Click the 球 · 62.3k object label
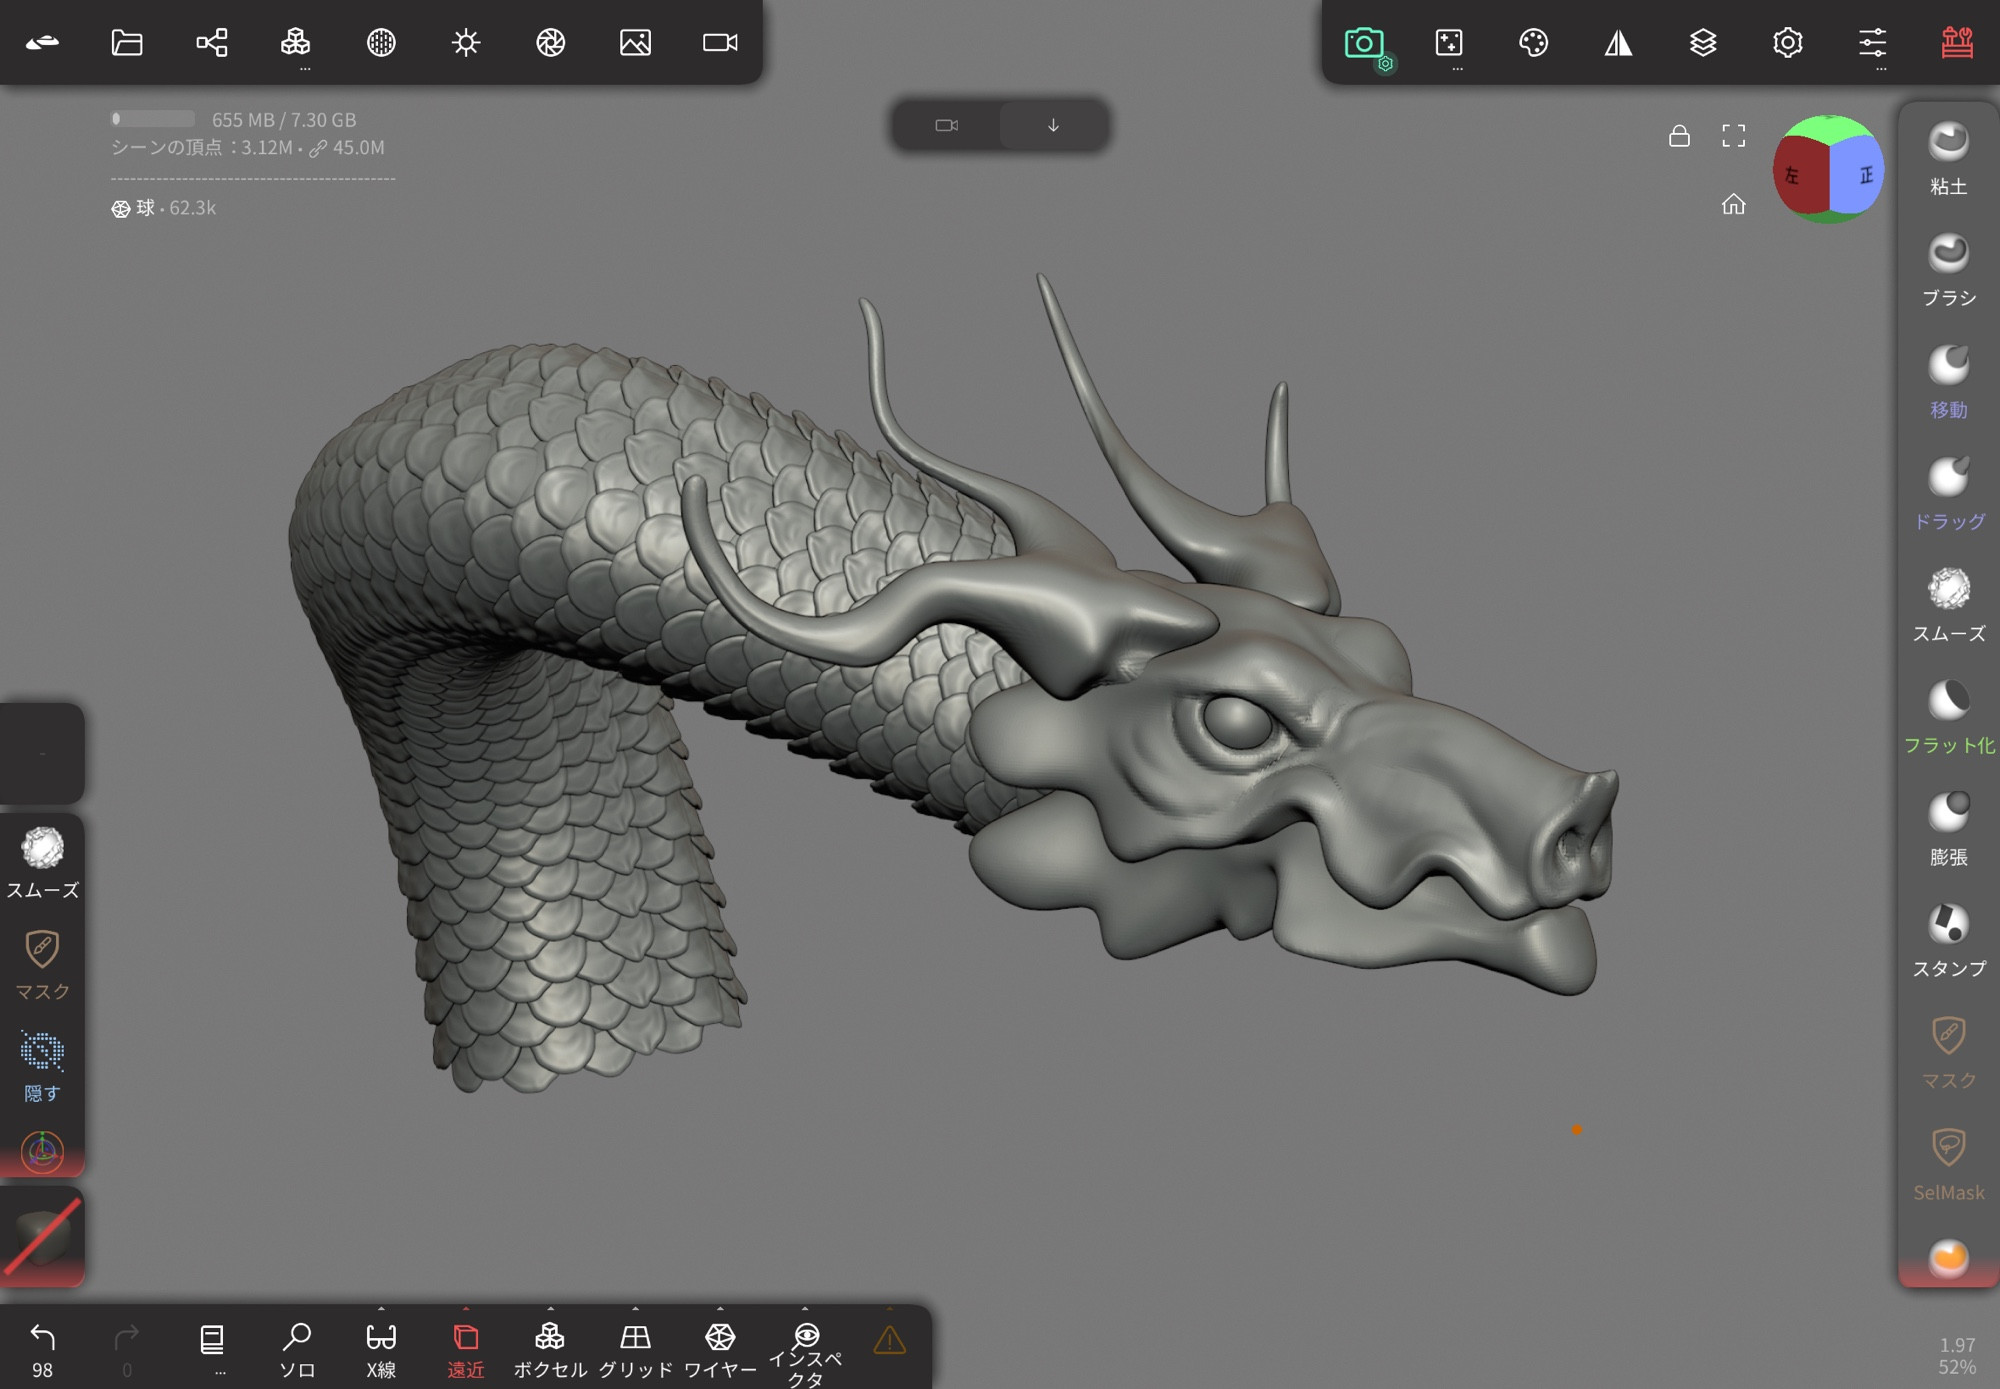 (164, 208)
